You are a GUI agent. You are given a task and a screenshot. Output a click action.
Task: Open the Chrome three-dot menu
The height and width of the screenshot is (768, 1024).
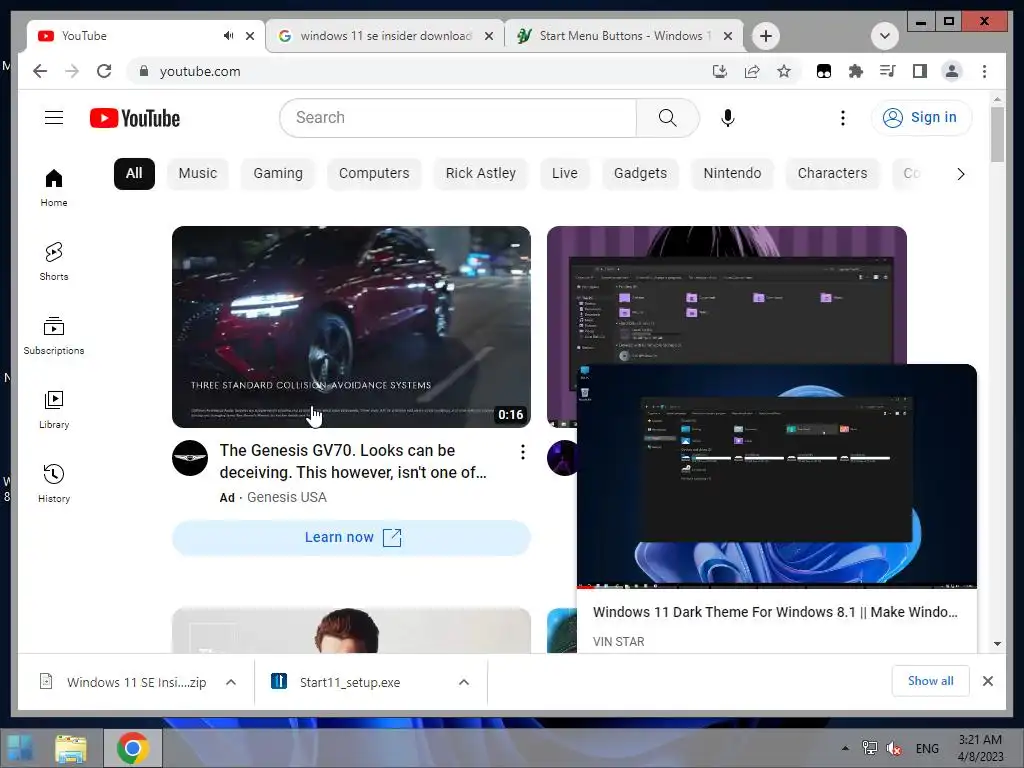(984, 71)
